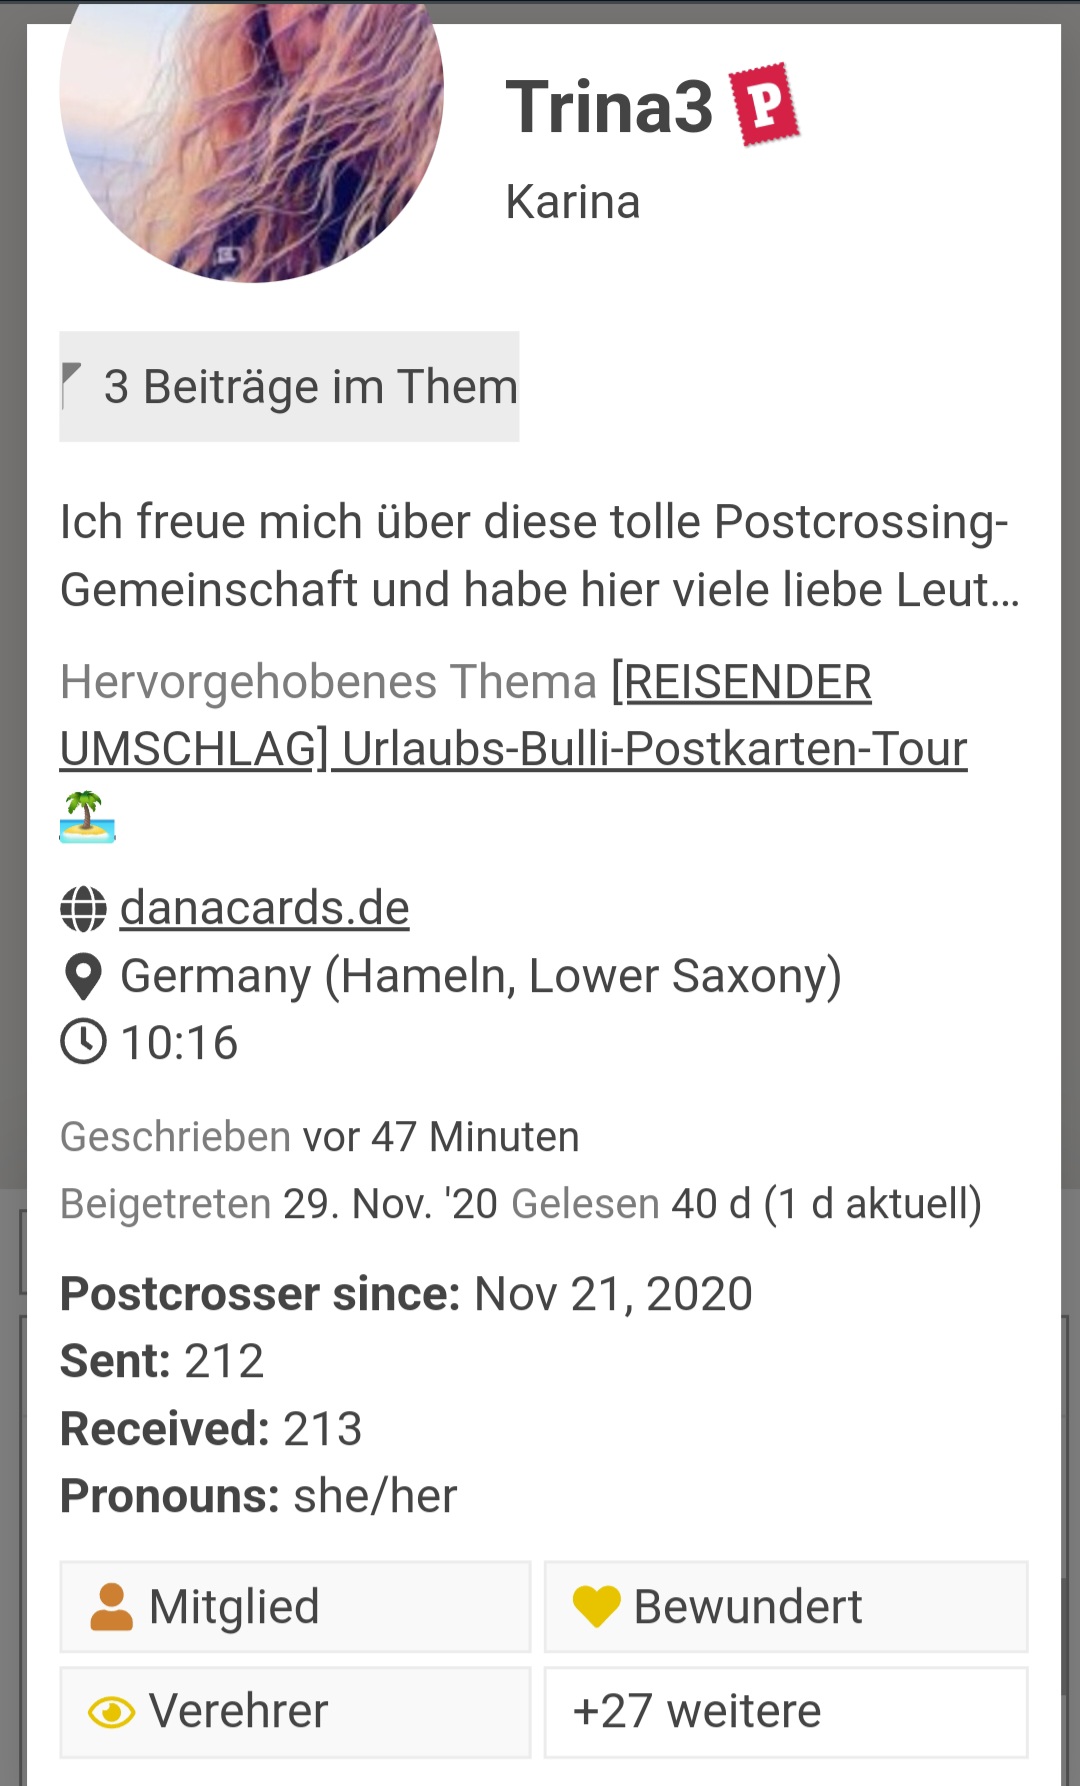Tap the palm island emoji

coord(88,817)
